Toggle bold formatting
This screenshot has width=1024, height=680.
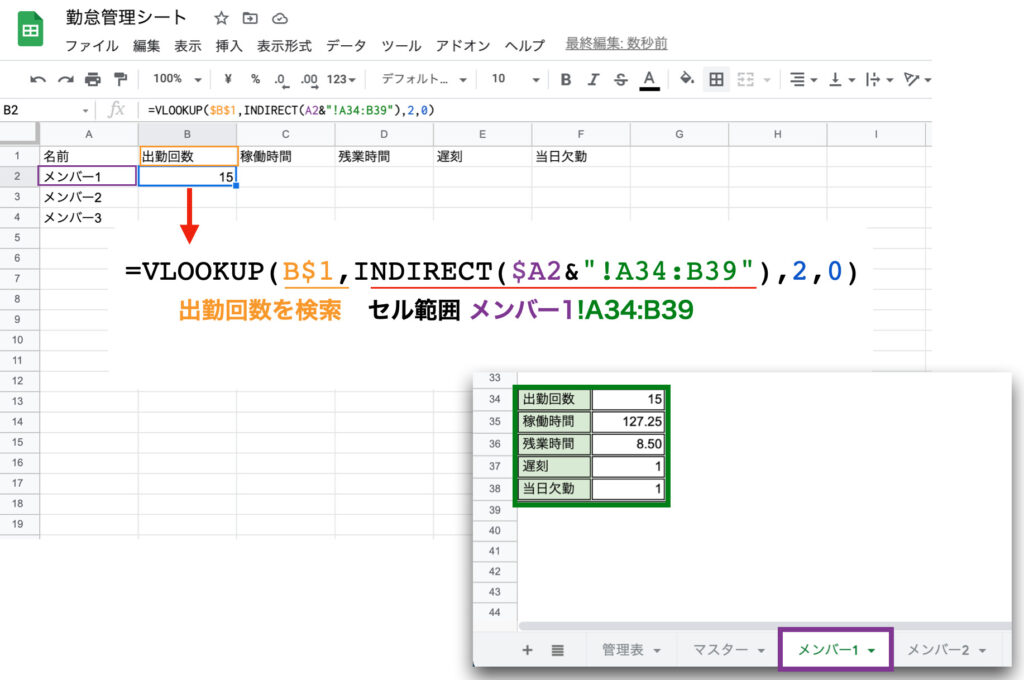(566, 80)
